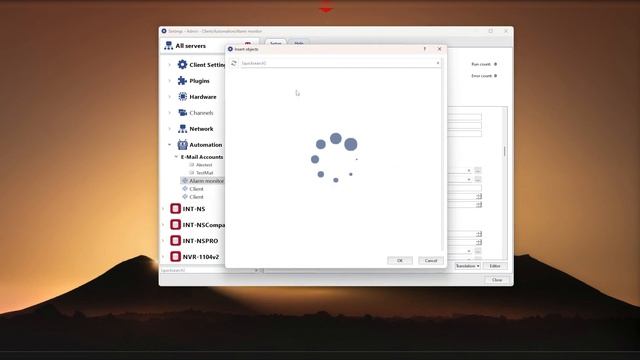Viewport: 640px width, 360px height.
Task: Click the Hardware chip icon
Action: [x=182, y=97]
